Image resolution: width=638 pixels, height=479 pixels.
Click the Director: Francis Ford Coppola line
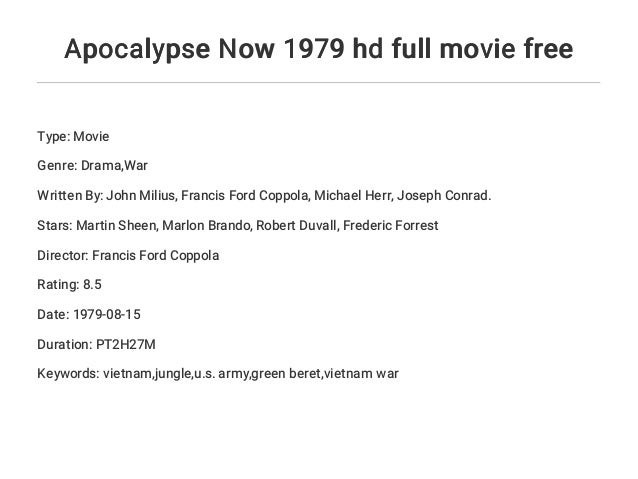click(128, 256)
